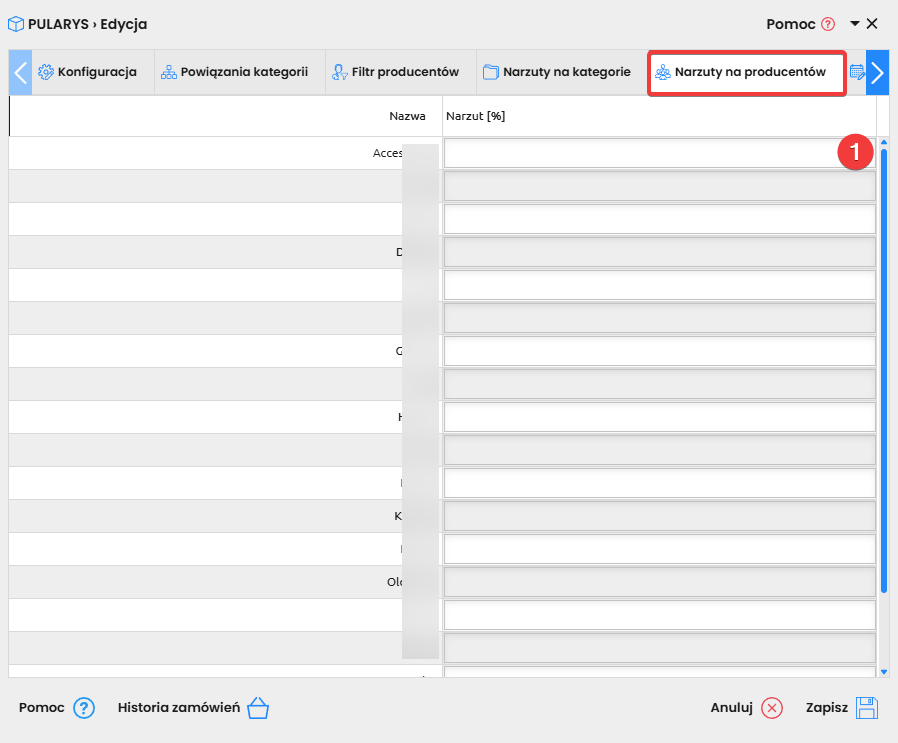Click the PULARYS cube icon in title
This screenshot has height=743, width=898.
pos(16,24)
